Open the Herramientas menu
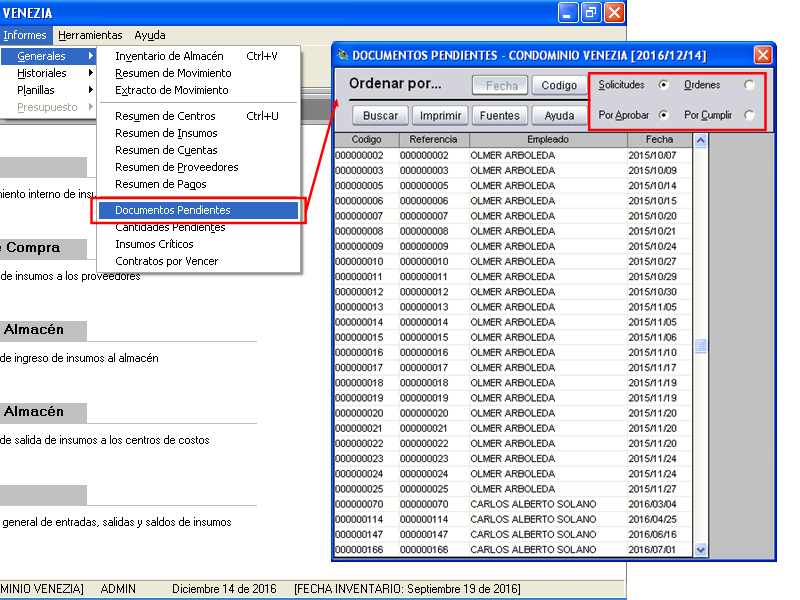800x600 pixels. (90, 35)
